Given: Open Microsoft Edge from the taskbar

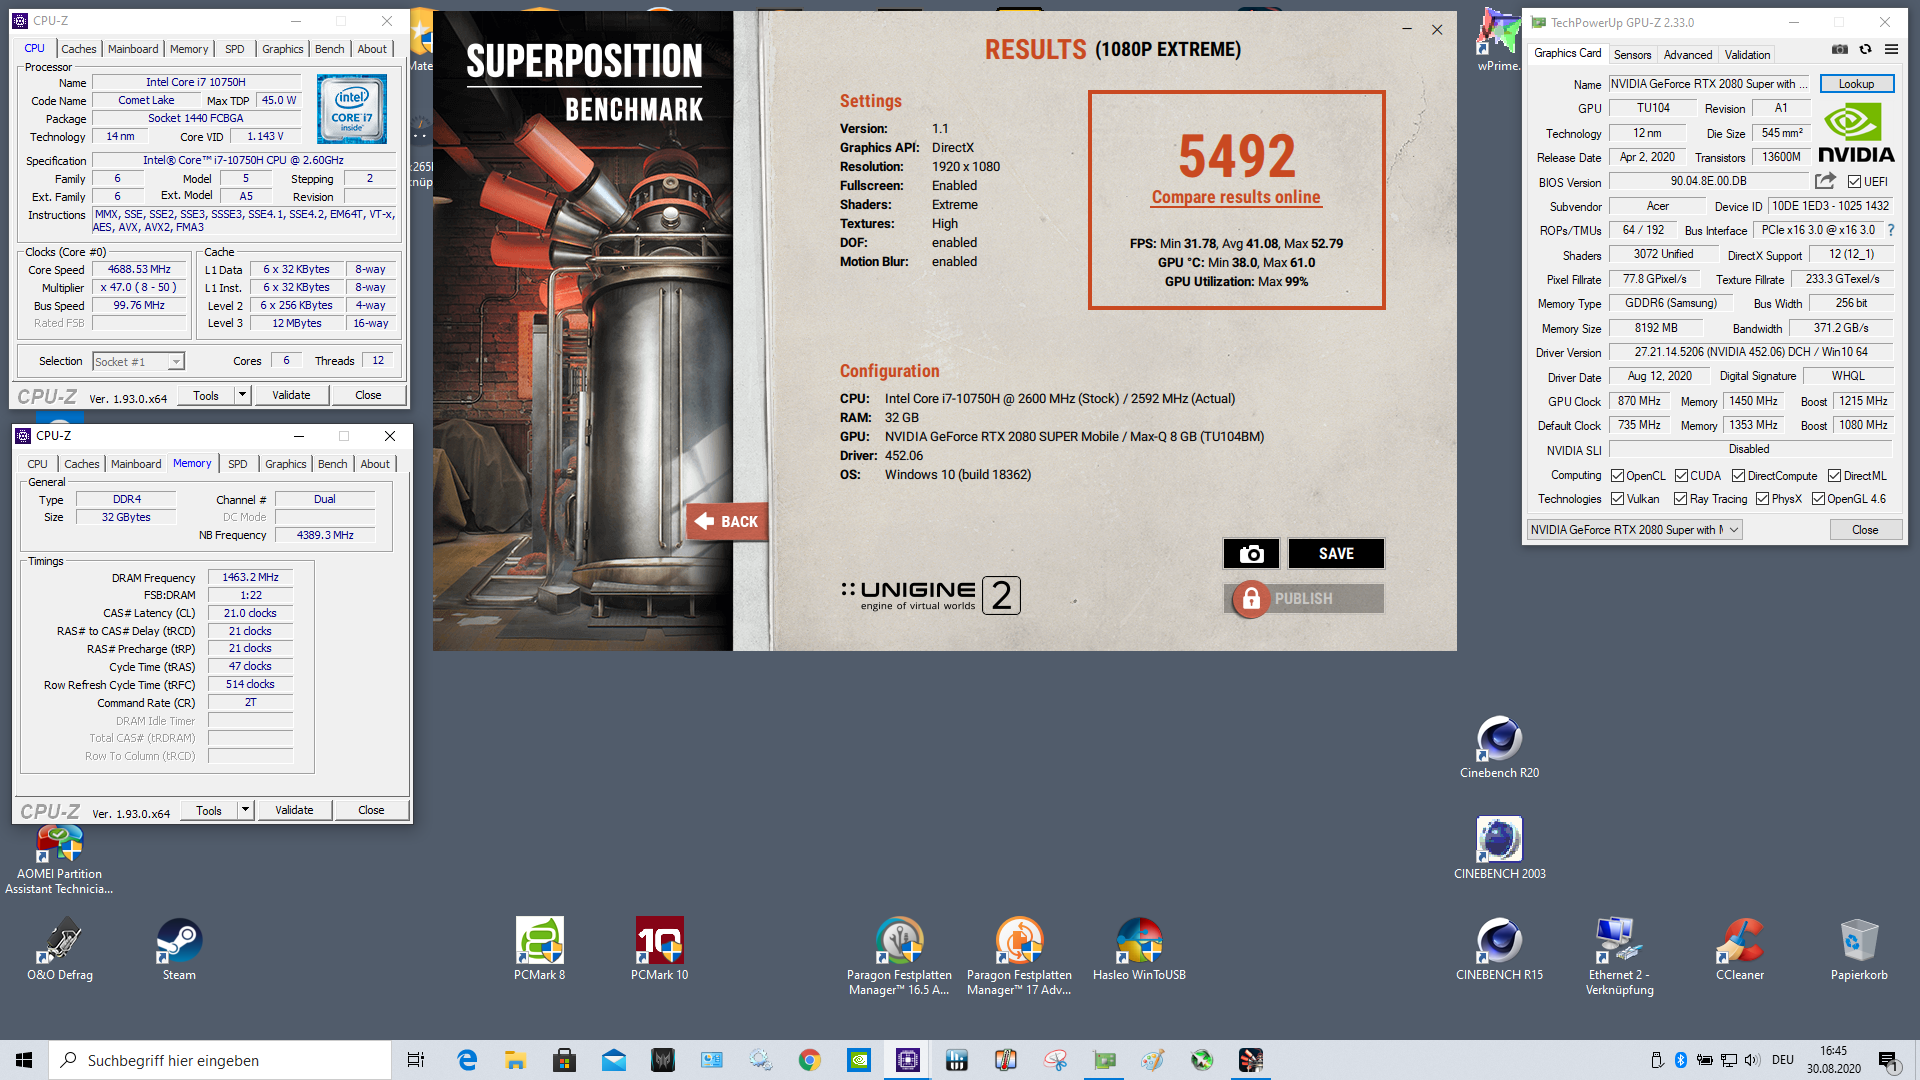Looking at the screenshot, I should point(467,1060).
